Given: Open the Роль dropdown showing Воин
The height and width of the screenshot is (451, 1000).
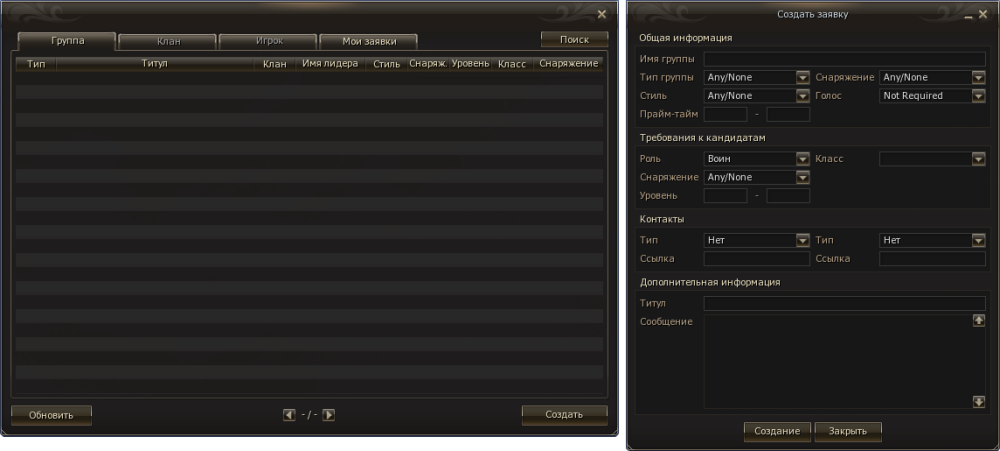Looking at the screenshot, I should (756, 159).
